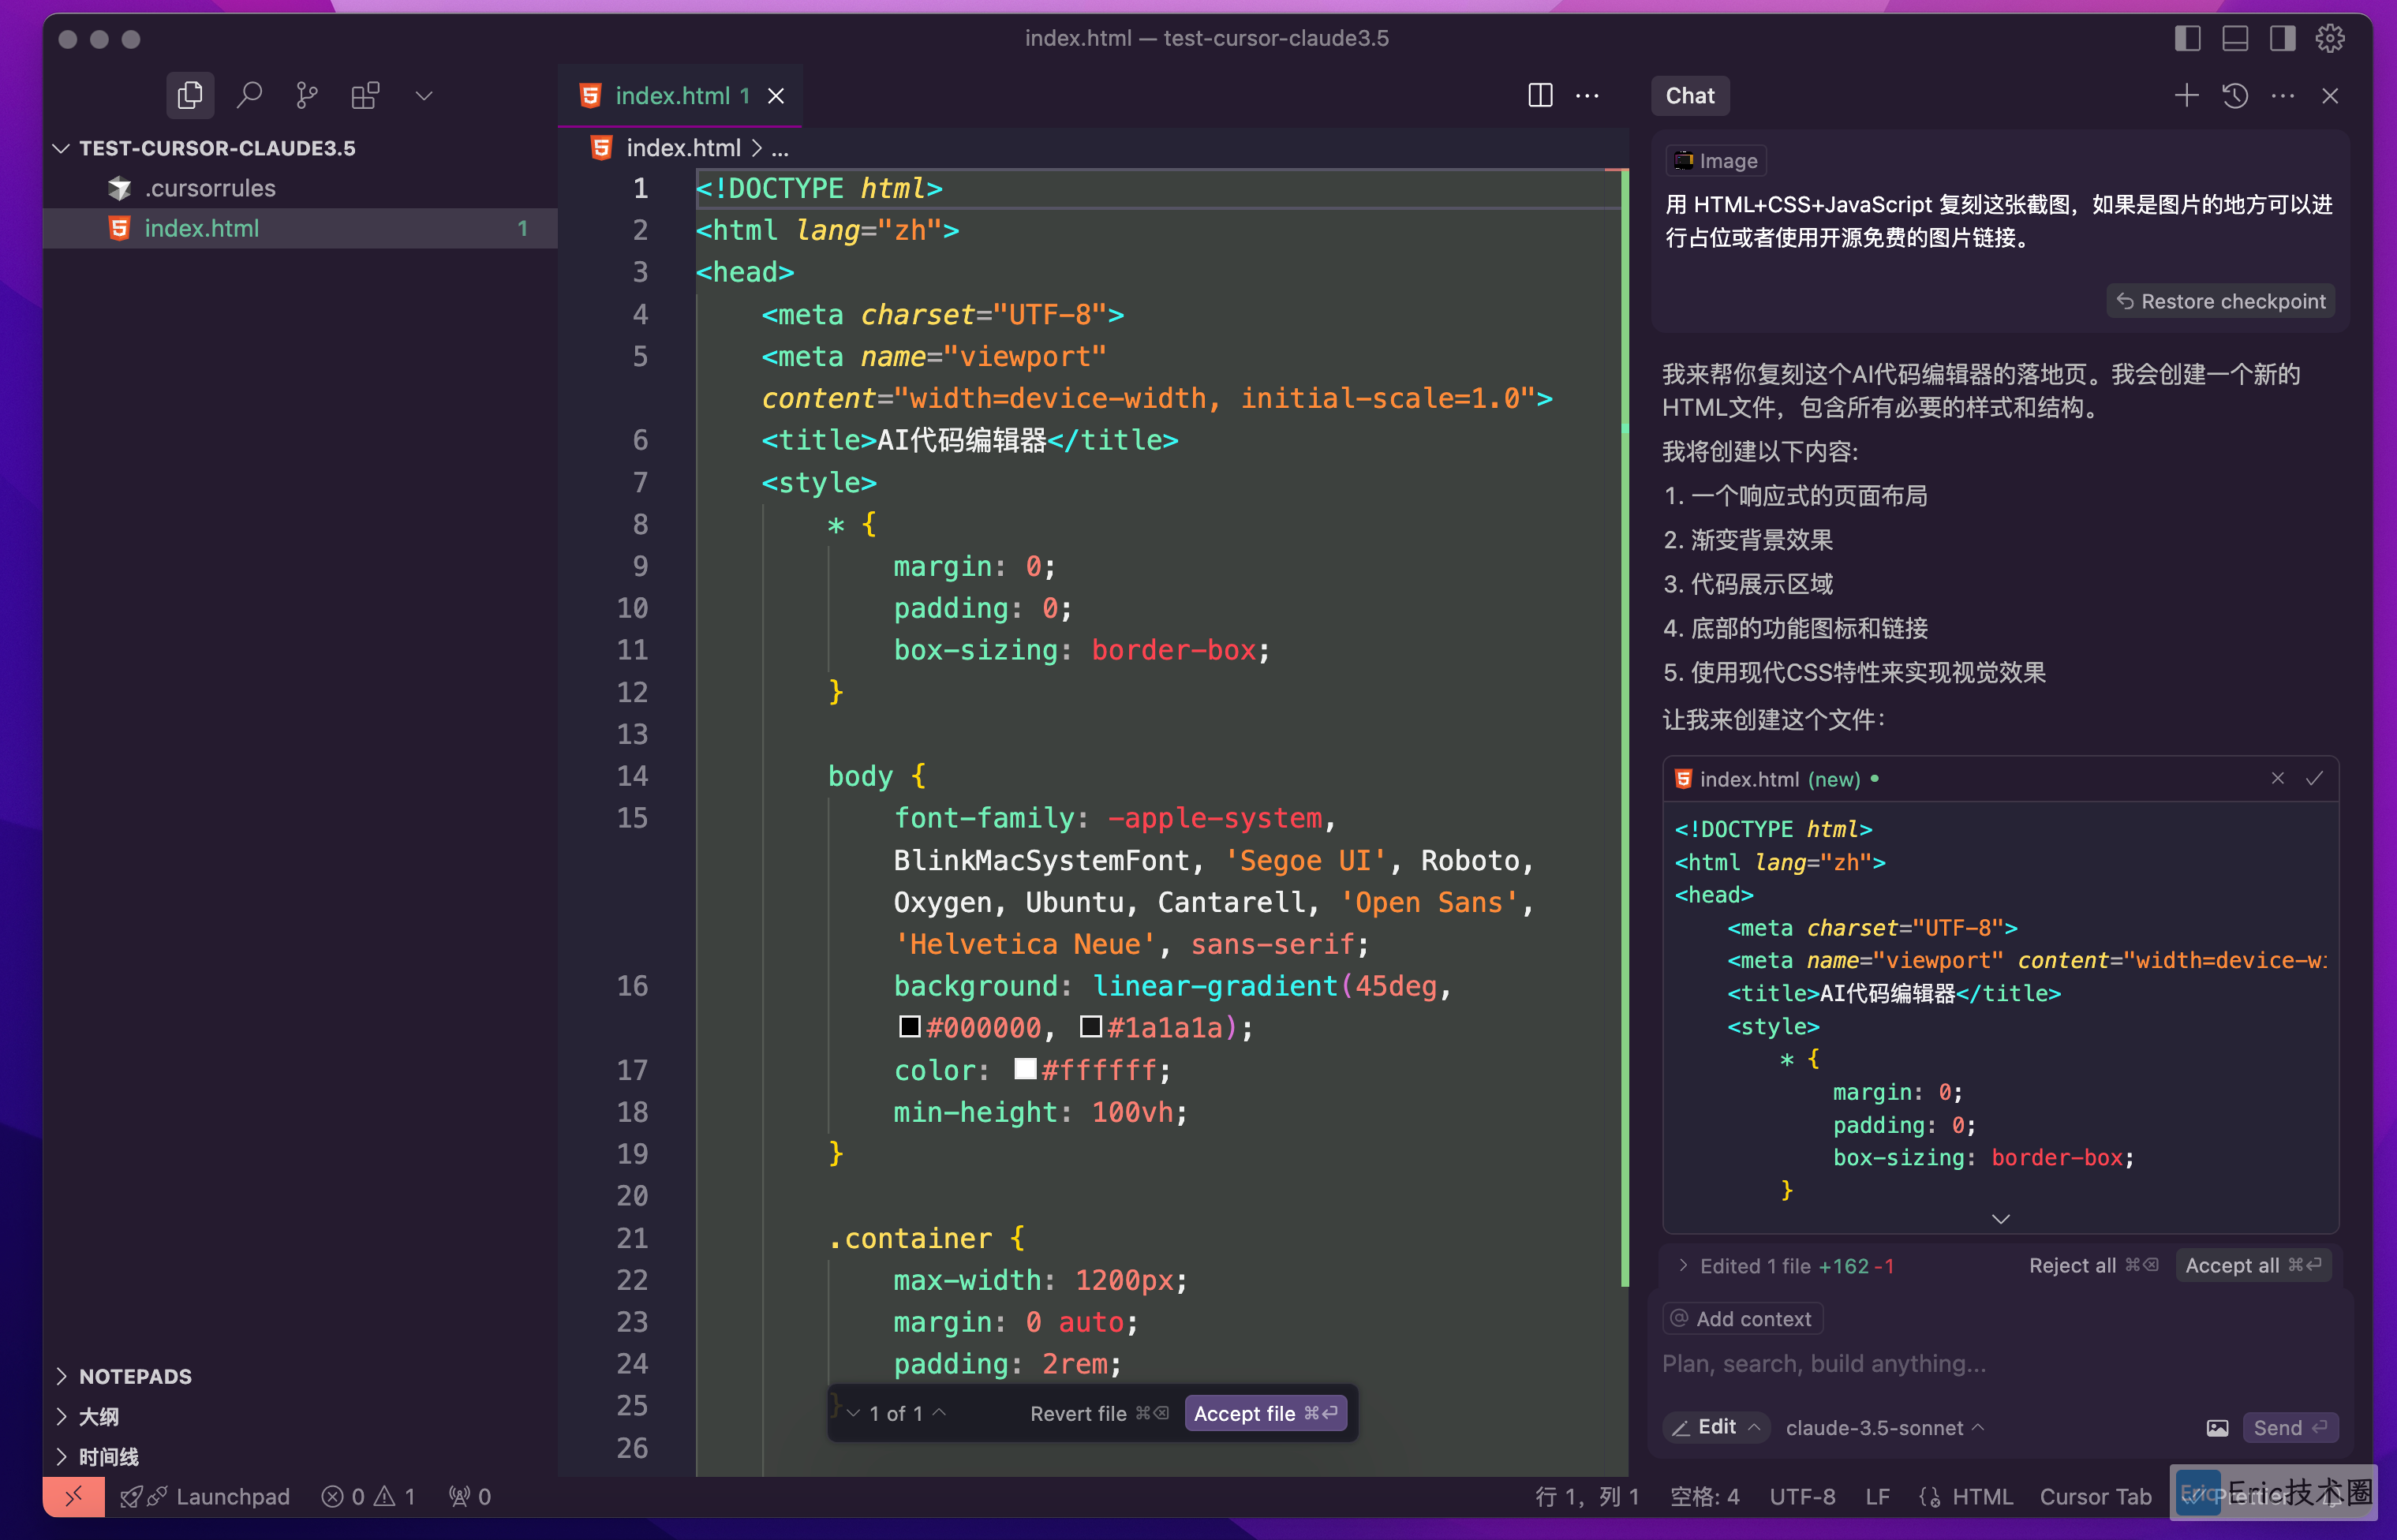Open remote window status bar icon
The image size is (2397, 1540).
73,1496
